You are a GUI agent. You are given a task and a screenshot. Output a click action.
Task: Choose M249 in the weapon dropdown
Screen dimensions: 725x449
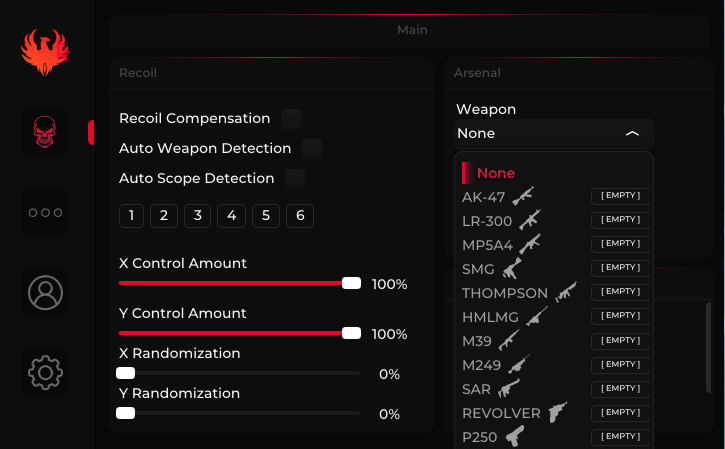tap(481, 365)
